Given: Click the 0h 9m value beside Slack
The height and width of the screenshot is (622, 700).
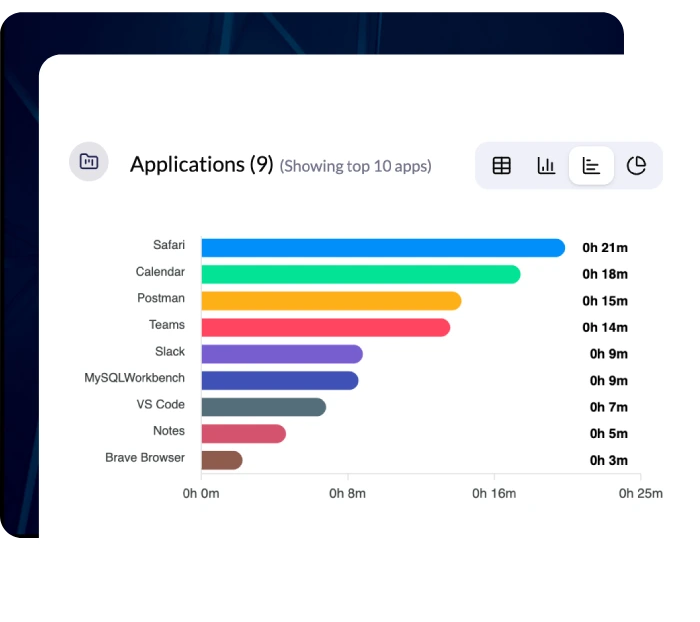Looking at the screenshot, I should pyautogui.click(x=608, y=354).
